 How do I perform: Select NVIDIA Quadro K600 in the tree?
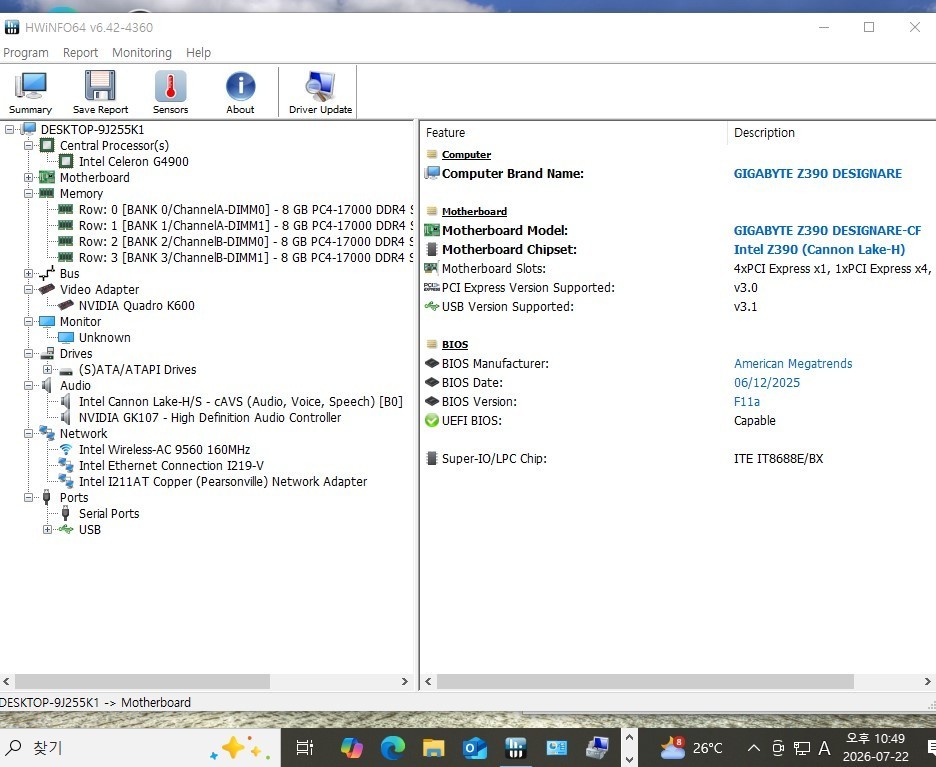coord(137,305)
